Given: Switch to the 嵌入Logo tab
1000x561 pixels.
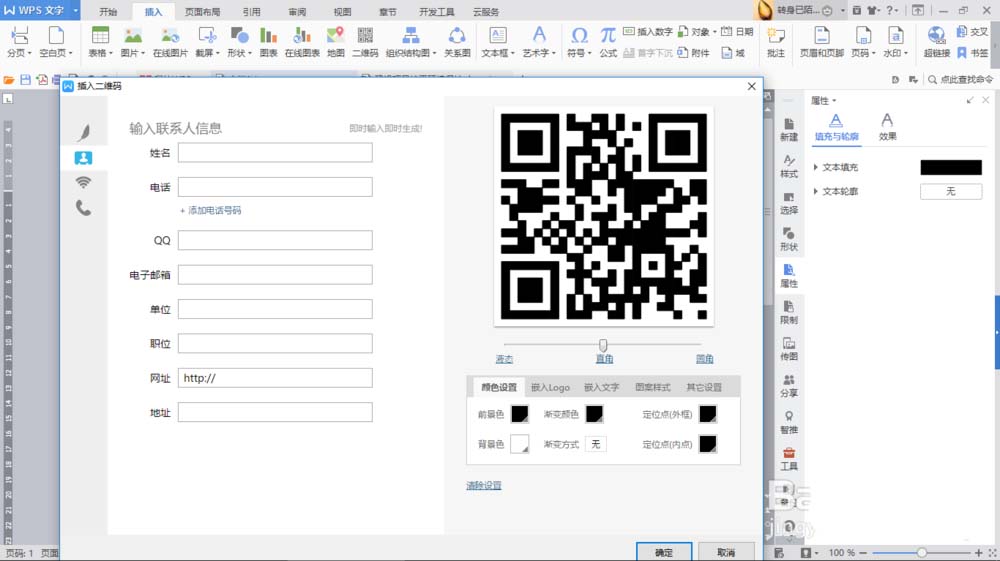Looking at the screenshot, I should coord(550,387).
